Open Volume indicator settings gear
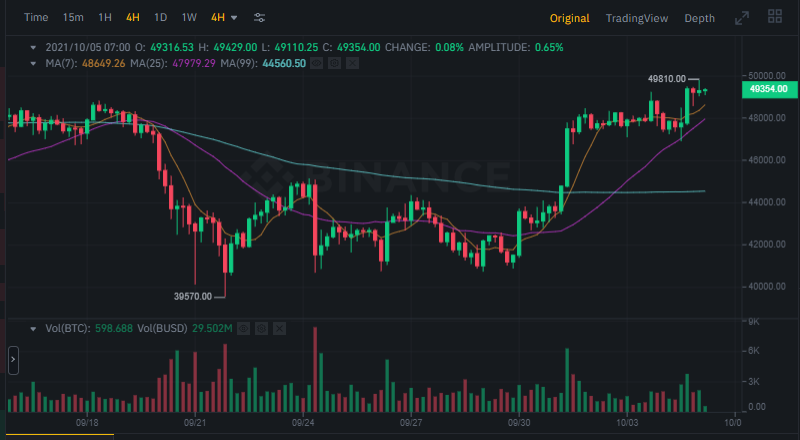Viewport: 800px width, 440px height. click(x=261, y=328)
